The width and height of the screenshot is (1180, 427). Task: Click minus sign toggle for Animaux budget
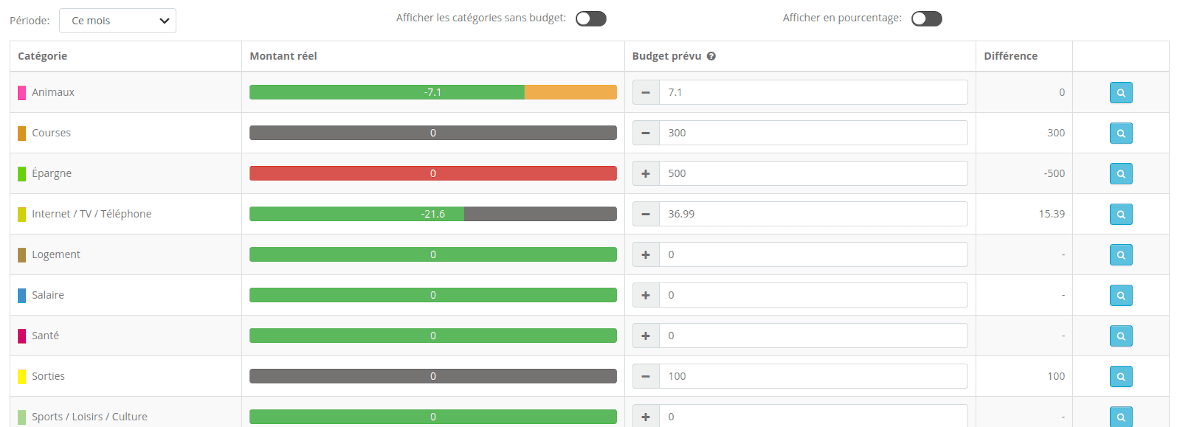click(646, 93)
